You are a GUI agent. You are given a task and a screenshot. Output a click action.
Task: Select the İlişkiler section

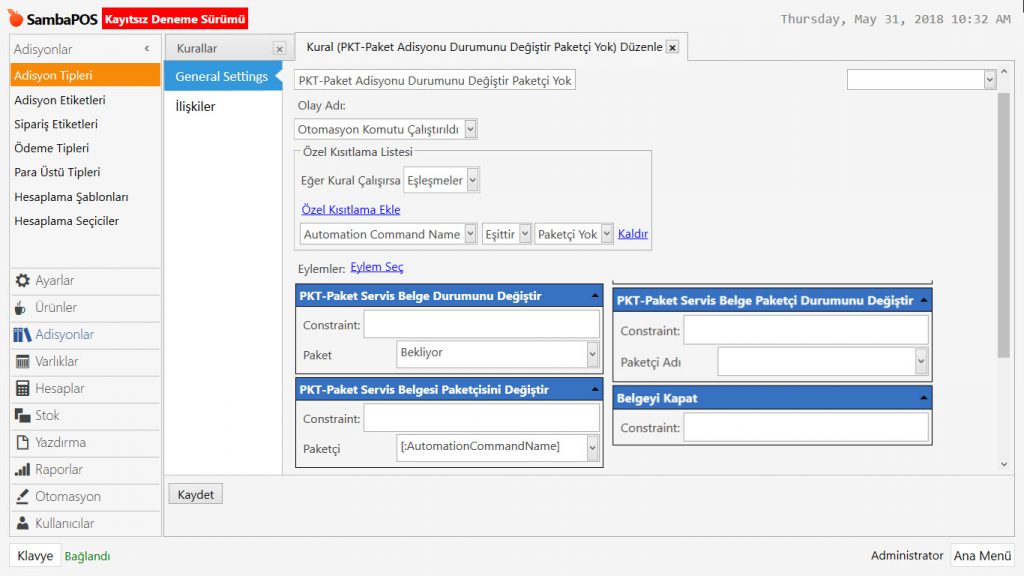coord(195,107)
